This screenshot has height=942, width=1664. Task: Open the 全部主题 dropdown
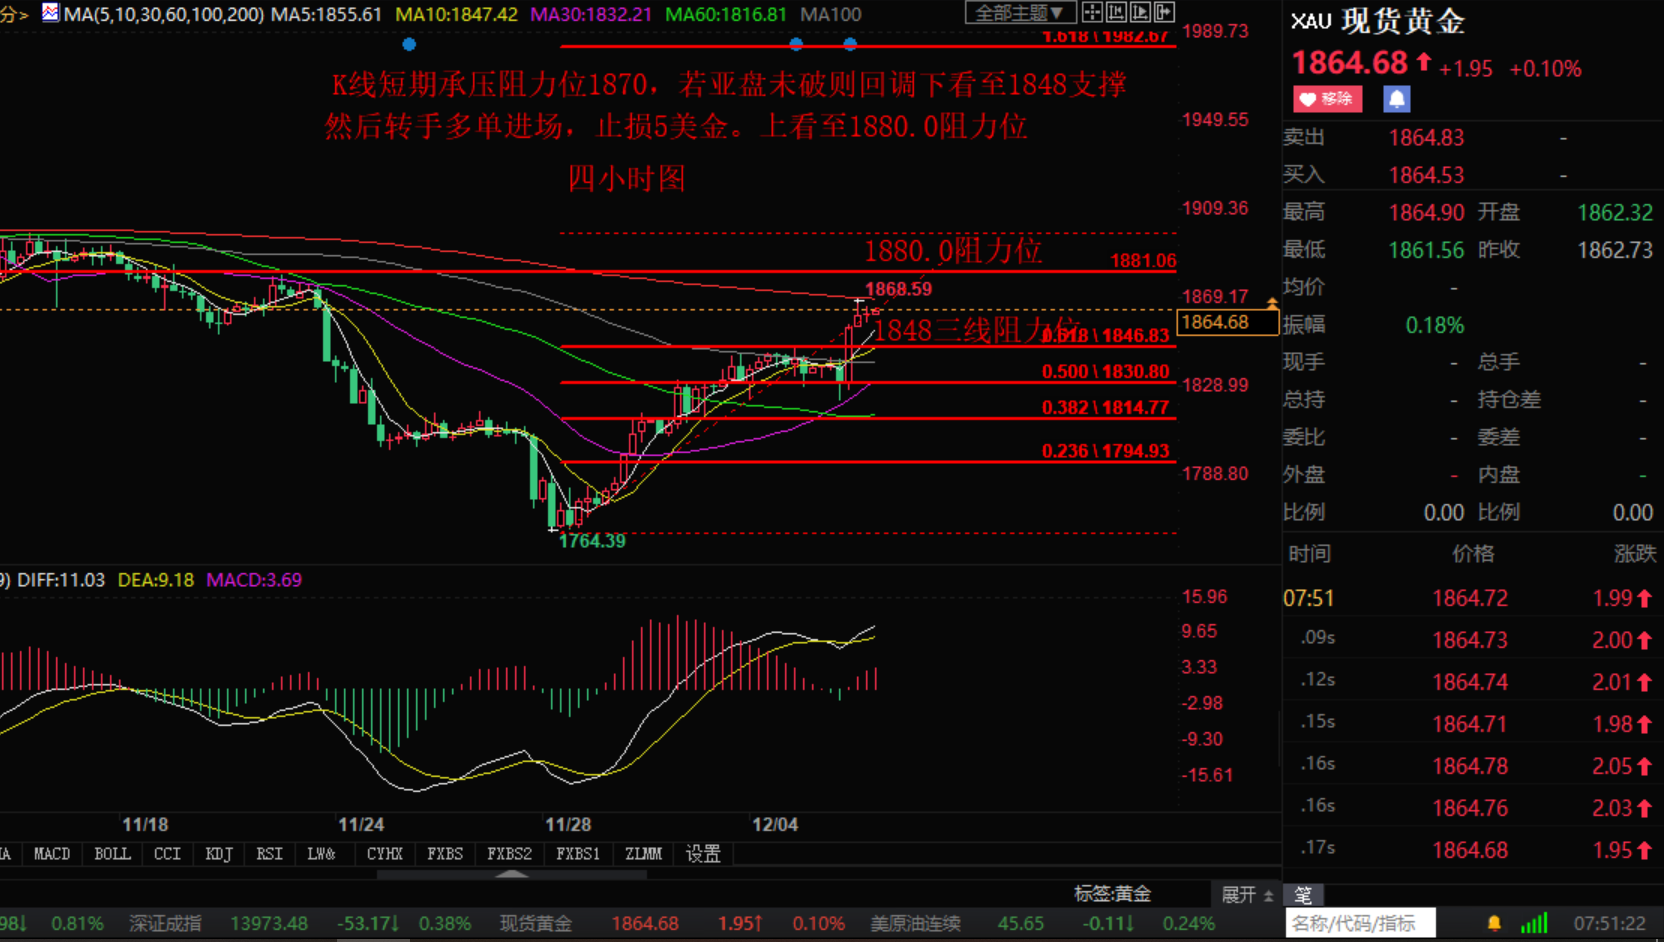(x=1020, y=13)
